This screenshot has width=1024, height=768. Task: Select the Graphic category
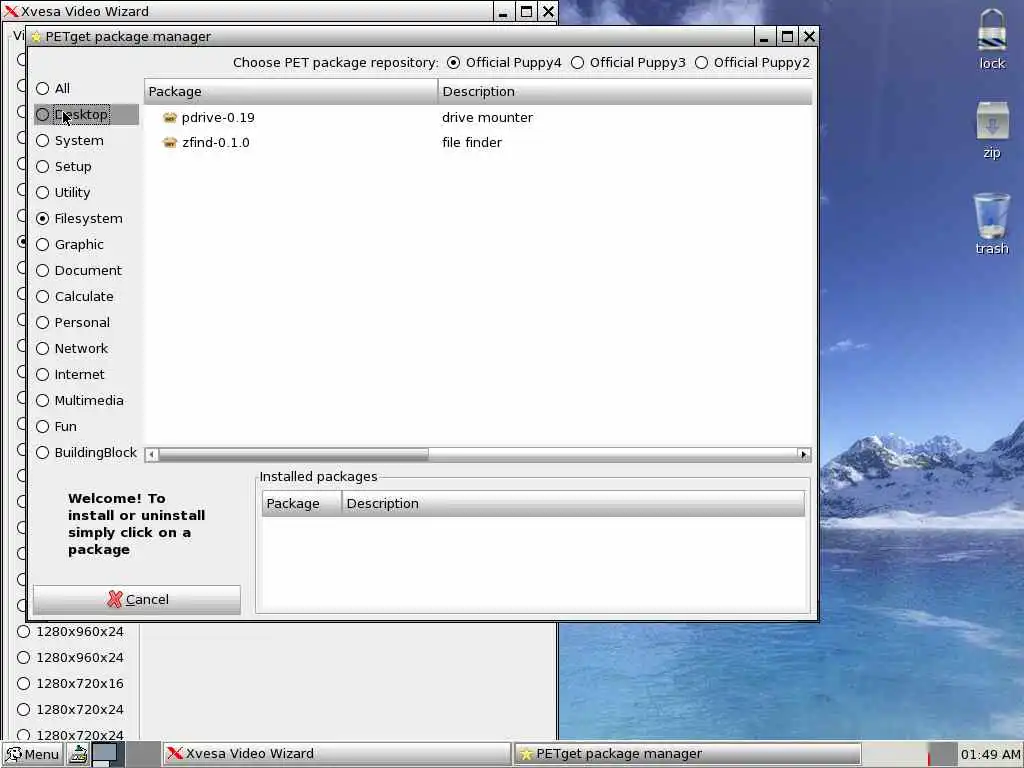(70, 244)
